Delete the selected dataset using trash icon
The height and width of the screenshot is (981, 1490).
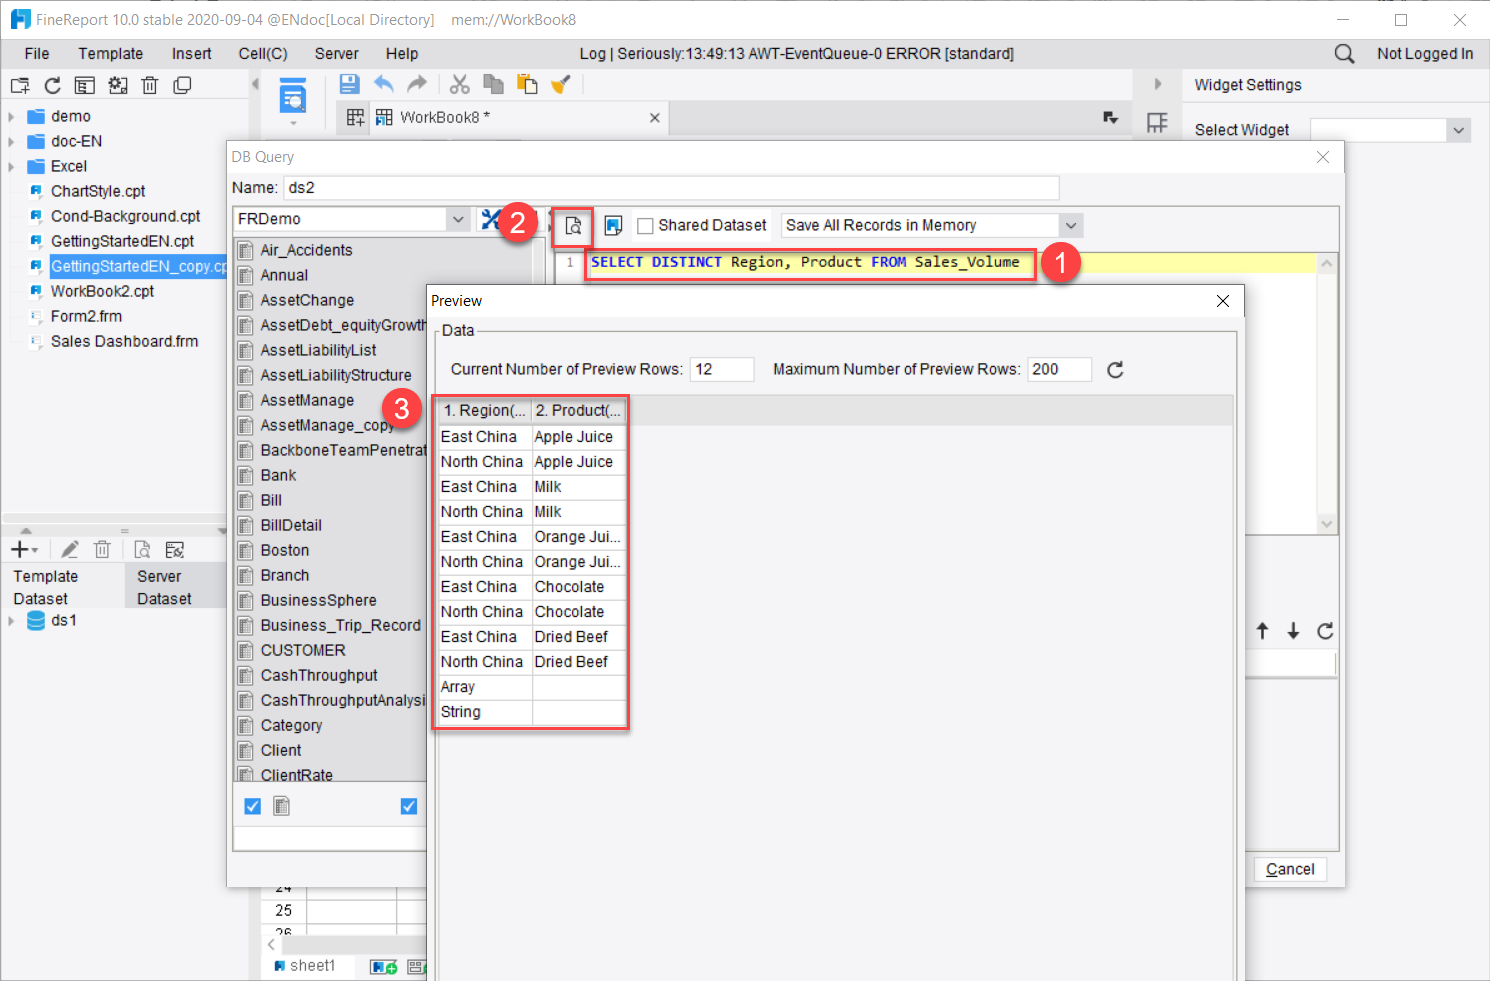pos(102,549)
